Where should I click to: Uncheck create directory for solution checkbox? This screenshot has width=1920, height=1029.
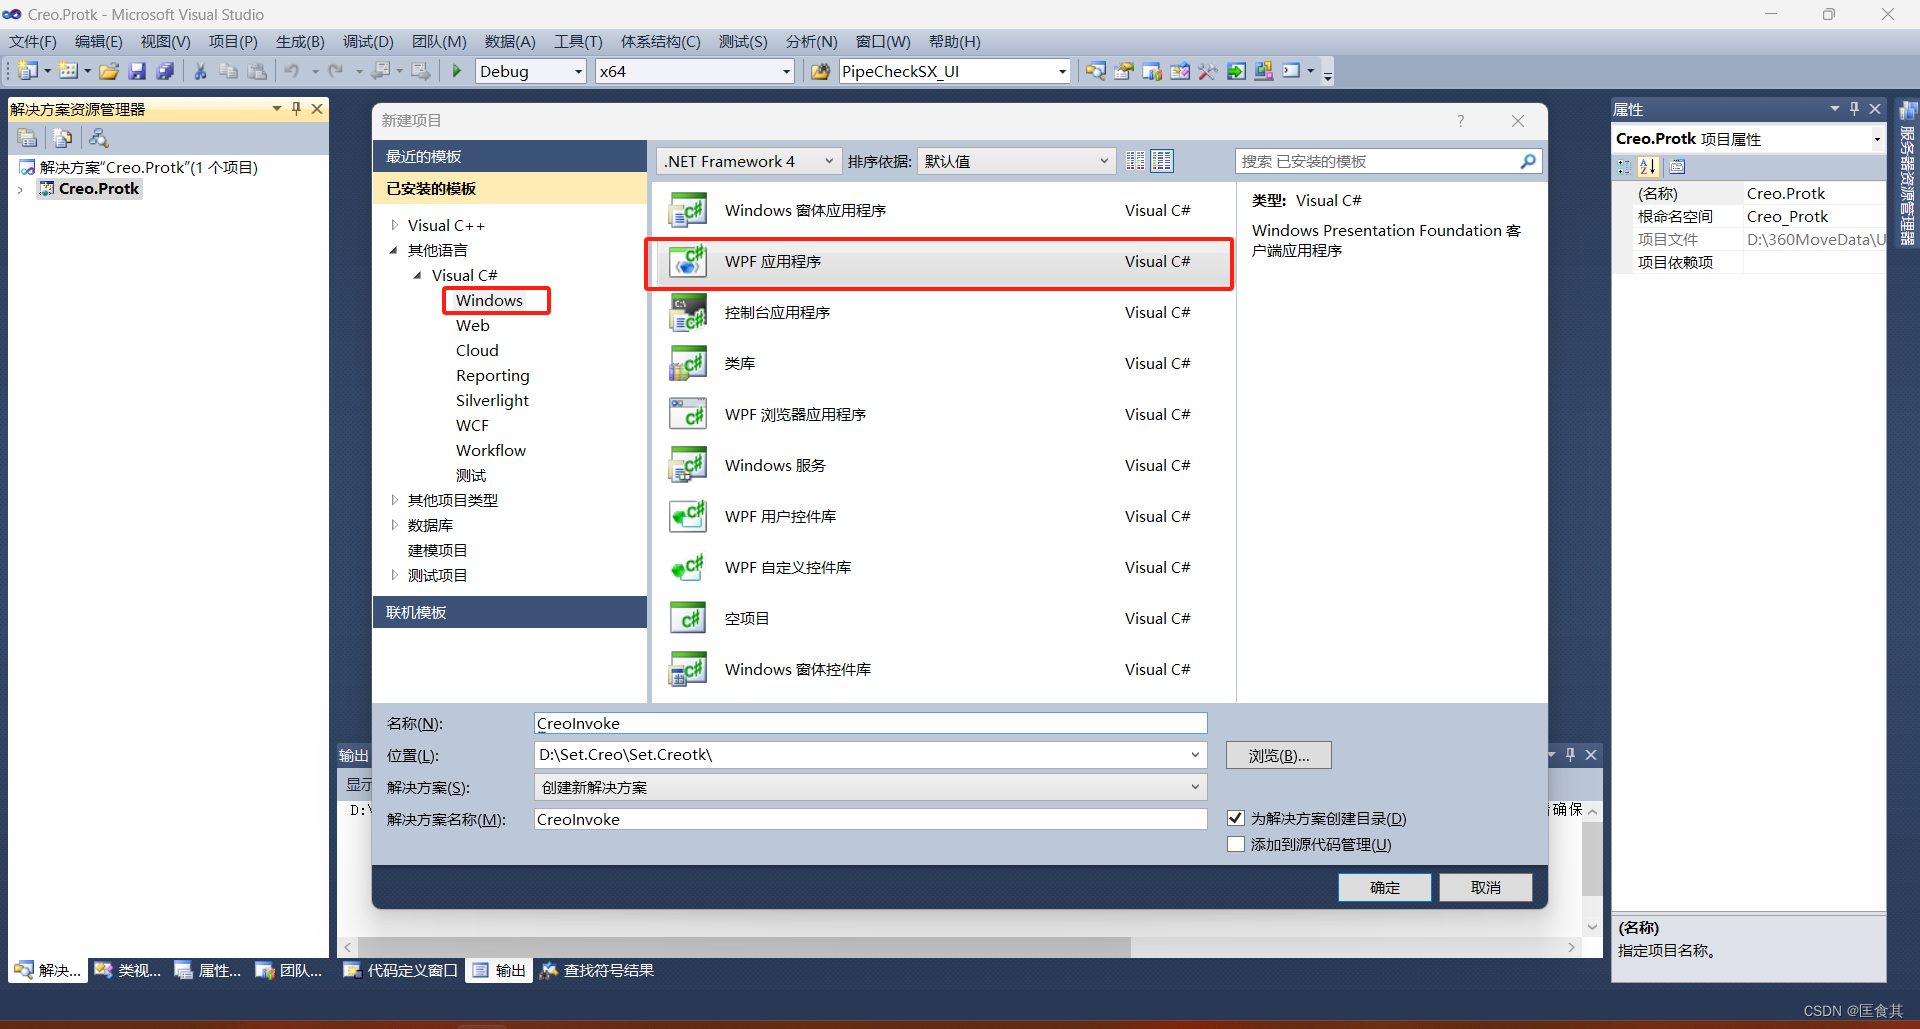point(1236,818)
